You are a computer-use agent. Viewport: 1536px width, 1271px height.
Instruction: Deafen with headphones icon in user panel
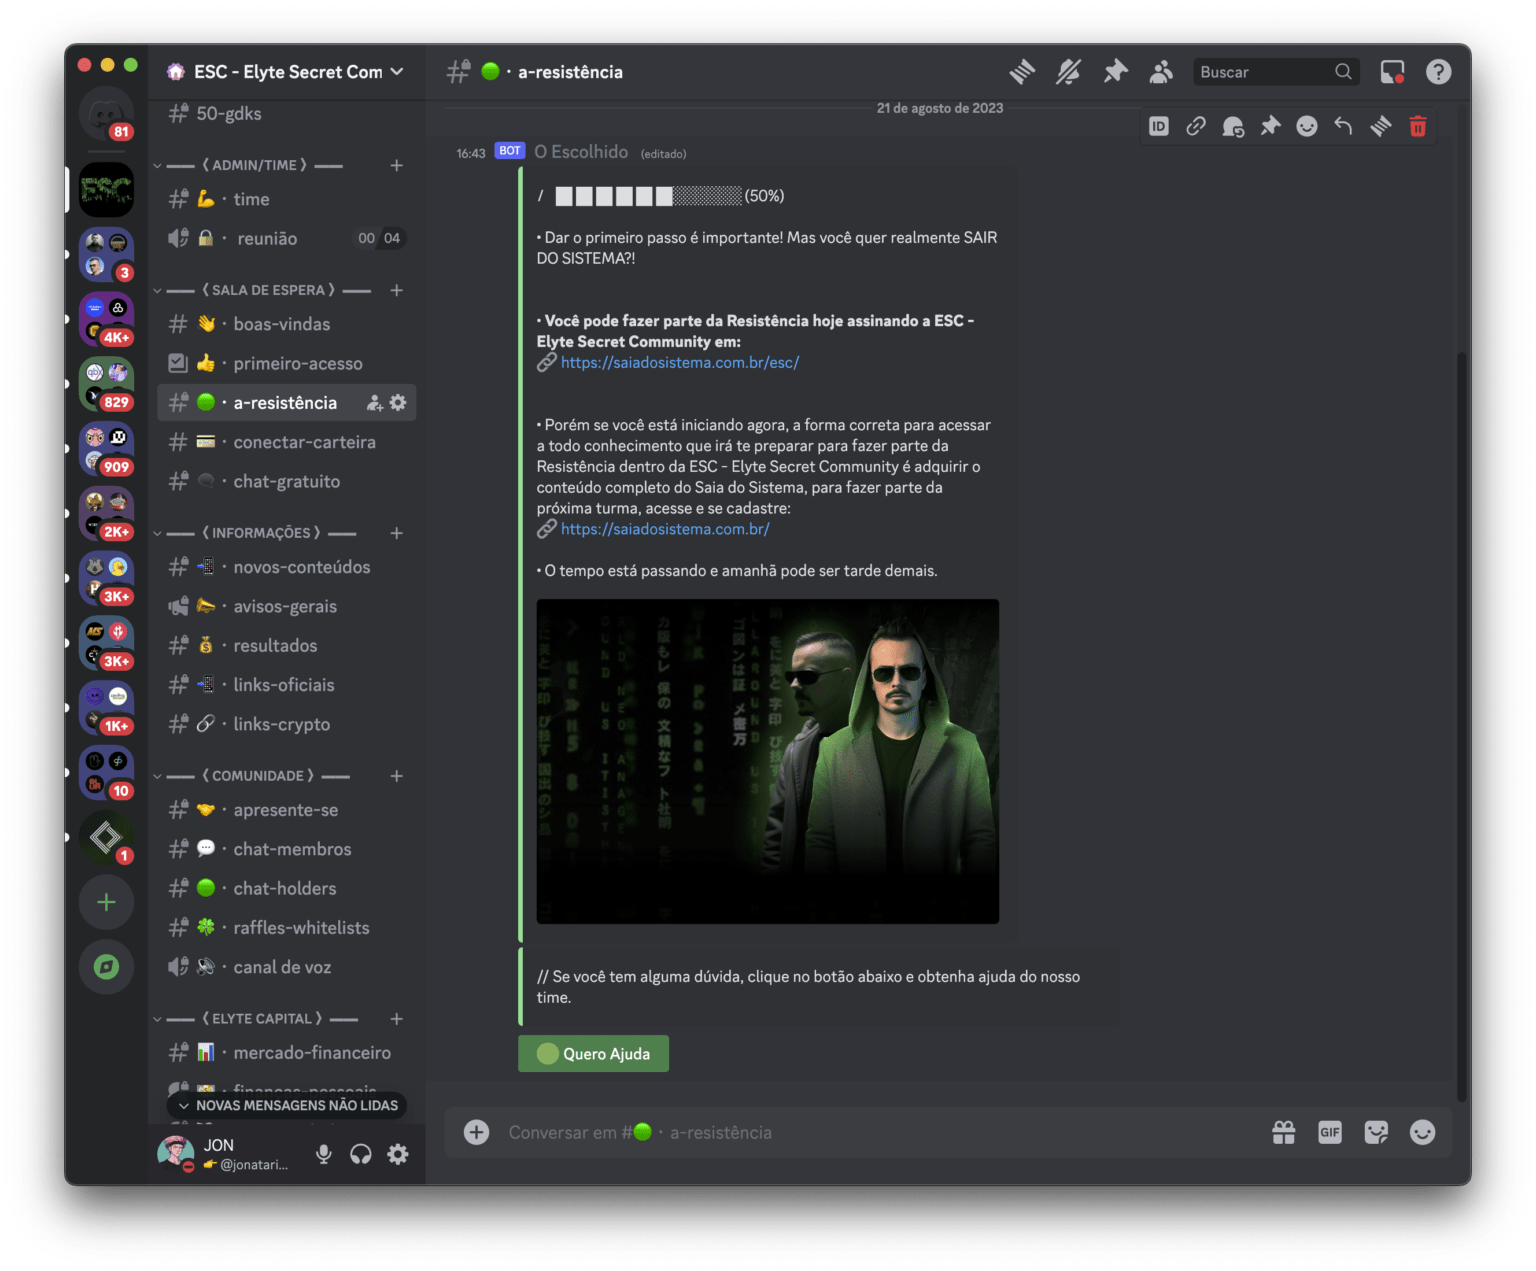[361, 1154]
